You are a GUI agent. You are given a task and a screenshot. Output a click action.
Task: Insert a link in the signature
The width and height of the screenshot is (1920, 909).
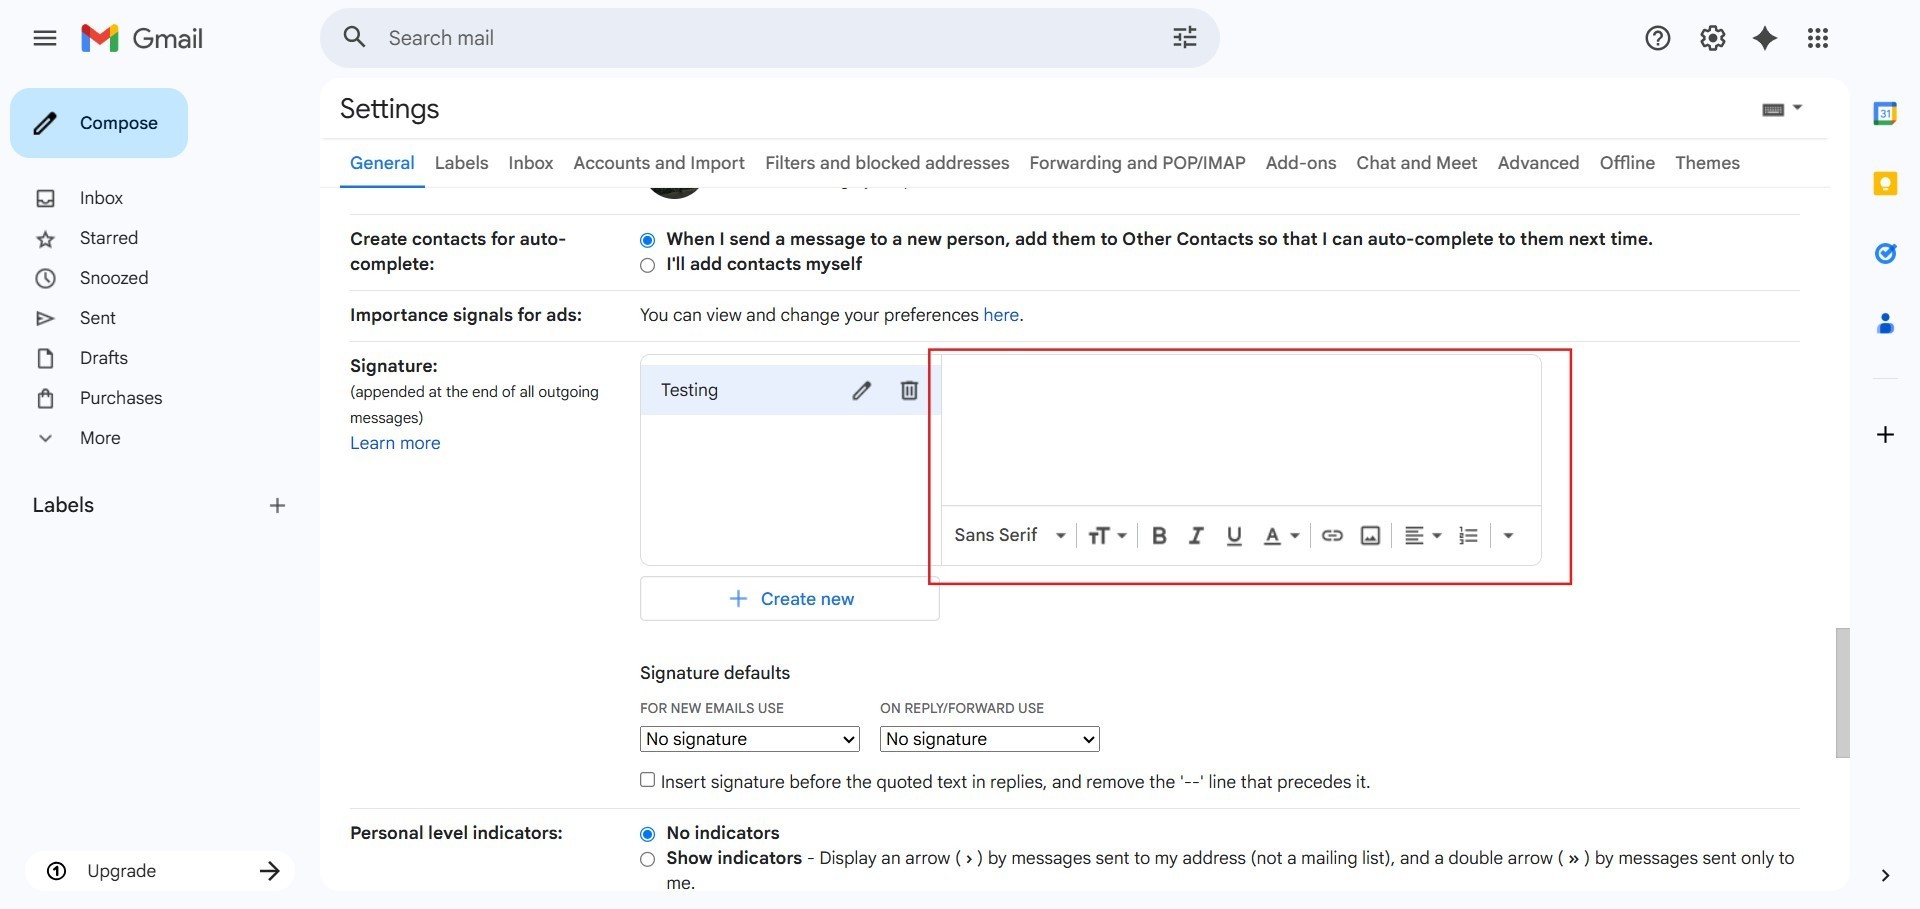(x=1332, y=536)
